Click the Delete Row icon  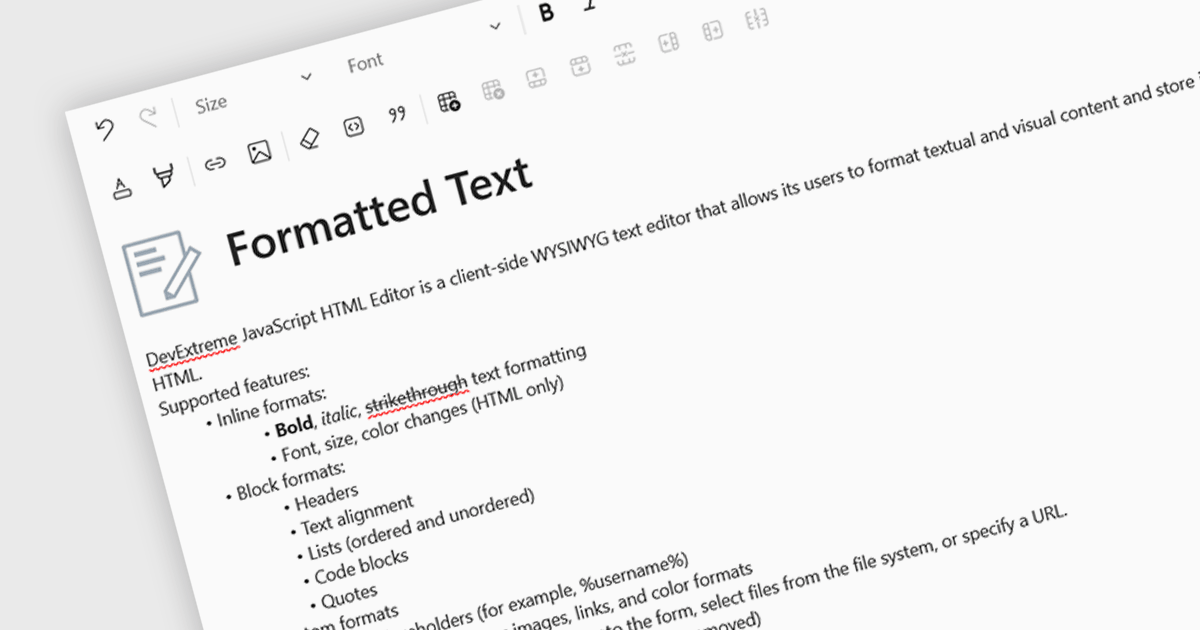point(624,53)
